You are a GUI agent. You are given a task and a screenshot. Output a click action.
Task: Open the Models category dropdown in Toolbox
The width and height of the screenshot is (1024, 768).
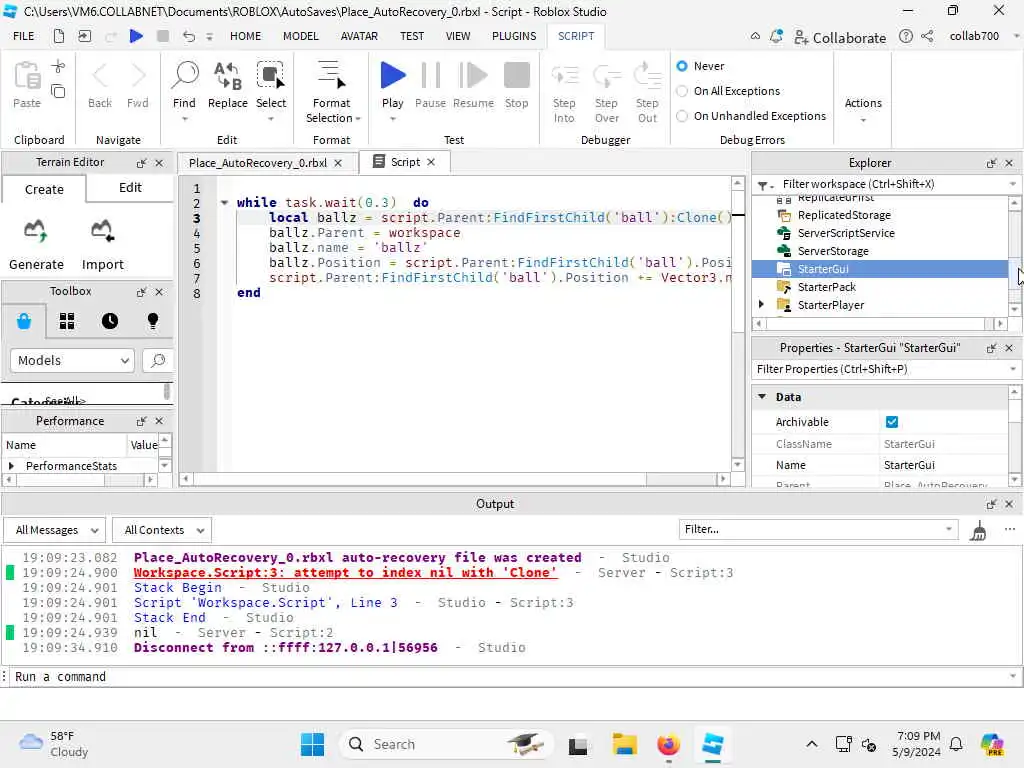pyautogui.click(x=72, y=360)
